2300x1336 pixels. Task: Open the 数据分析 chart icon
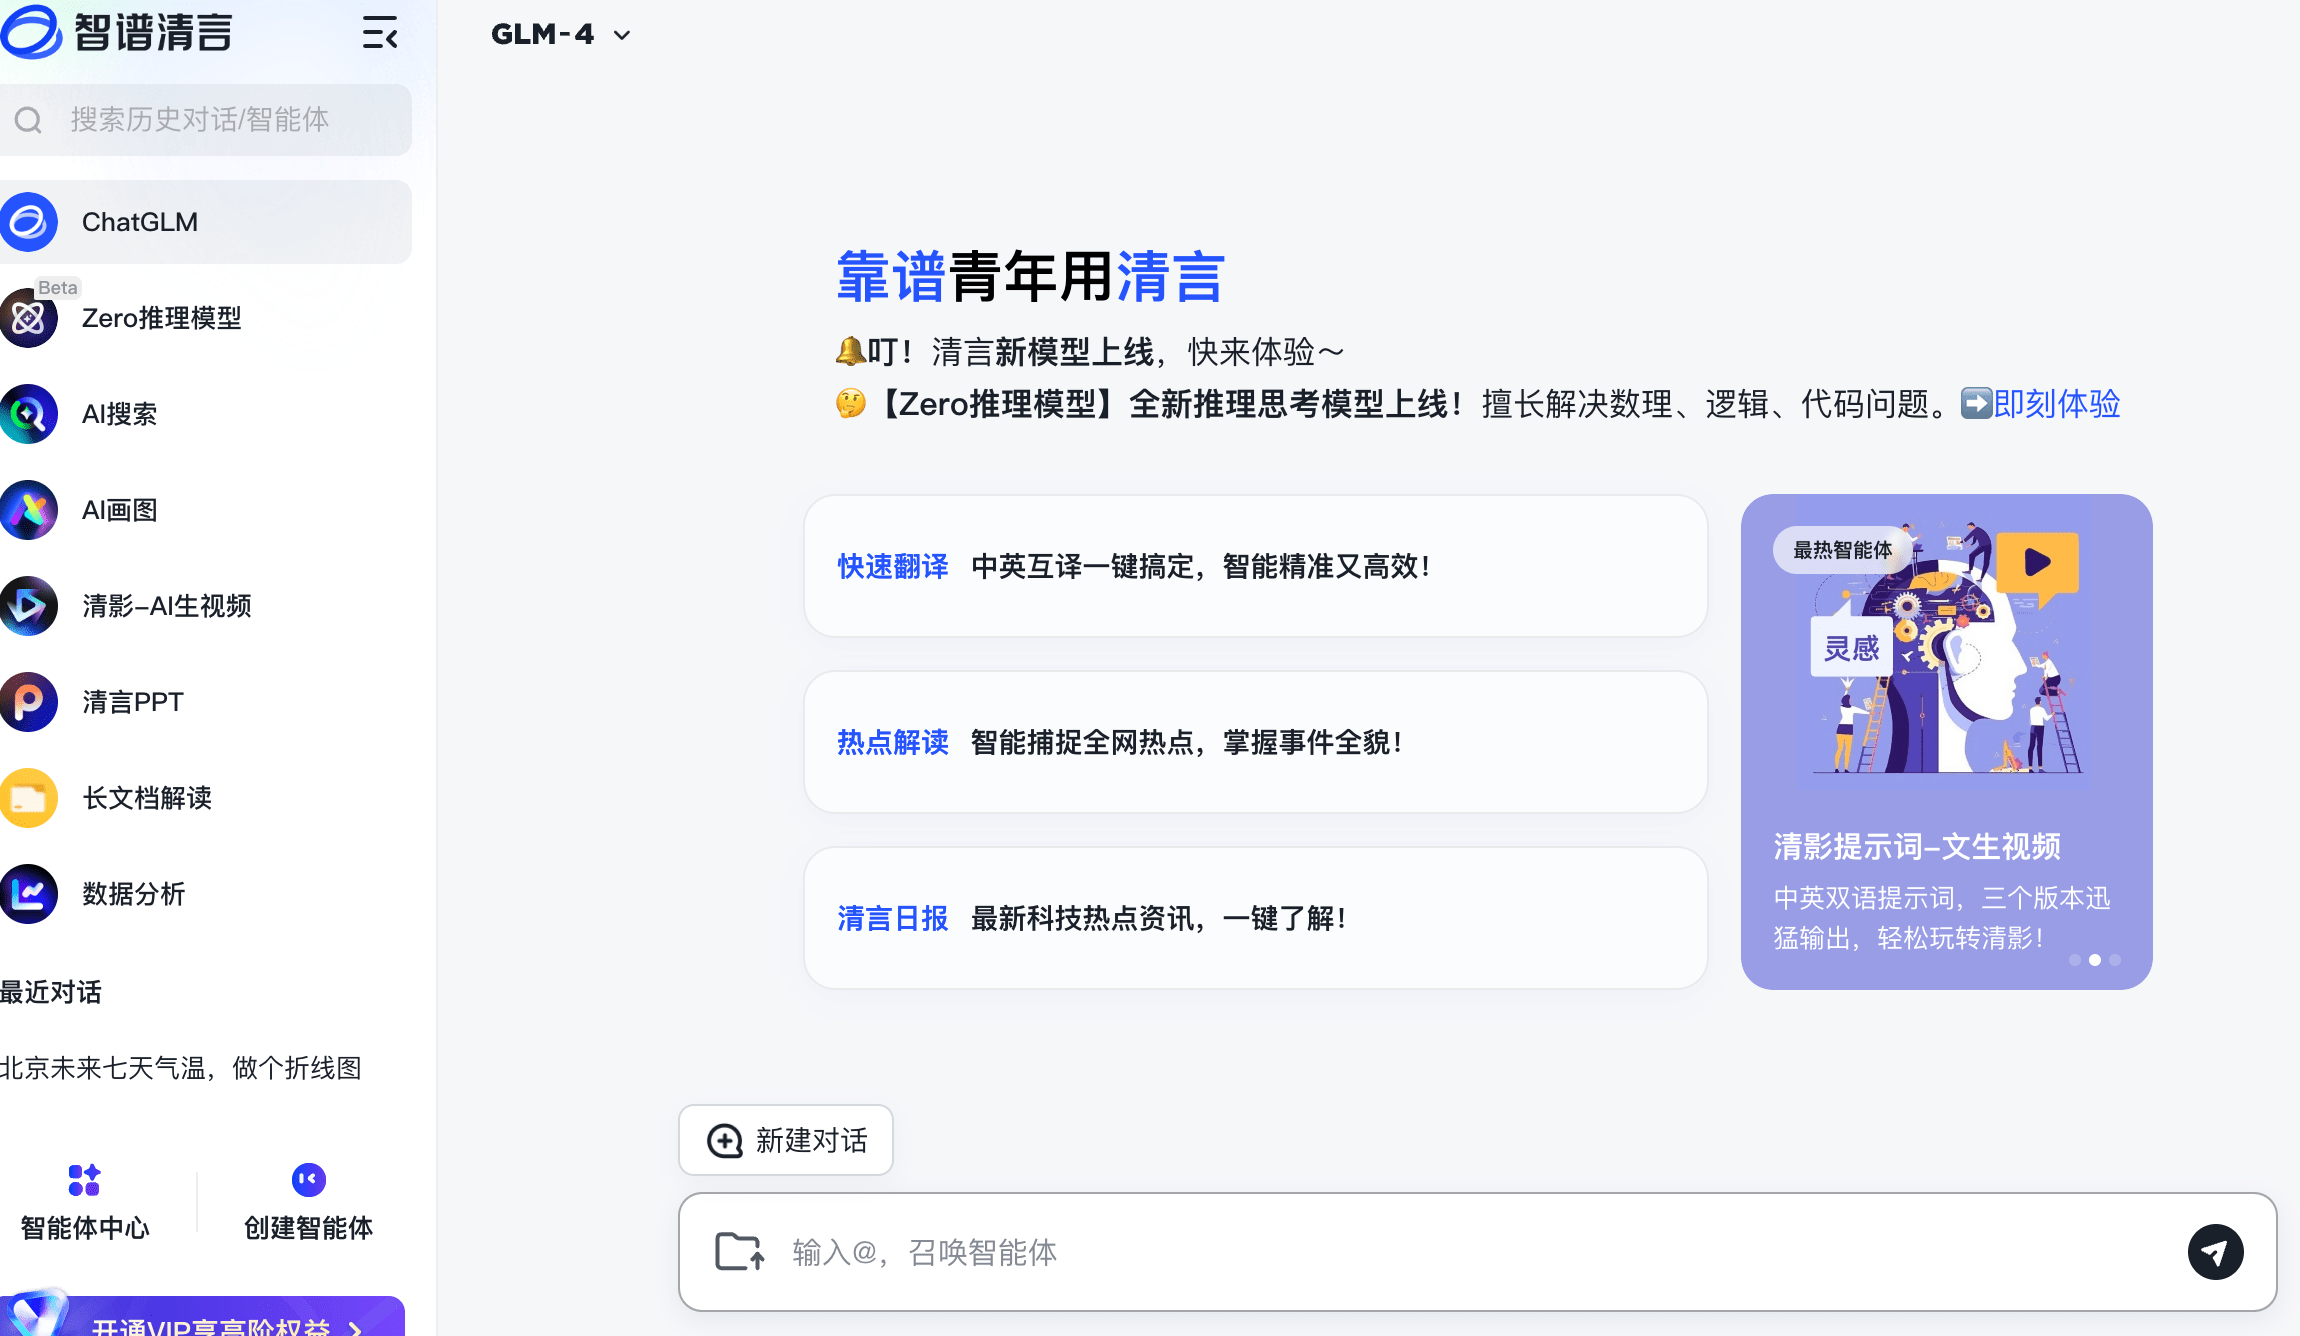[28, 894]
